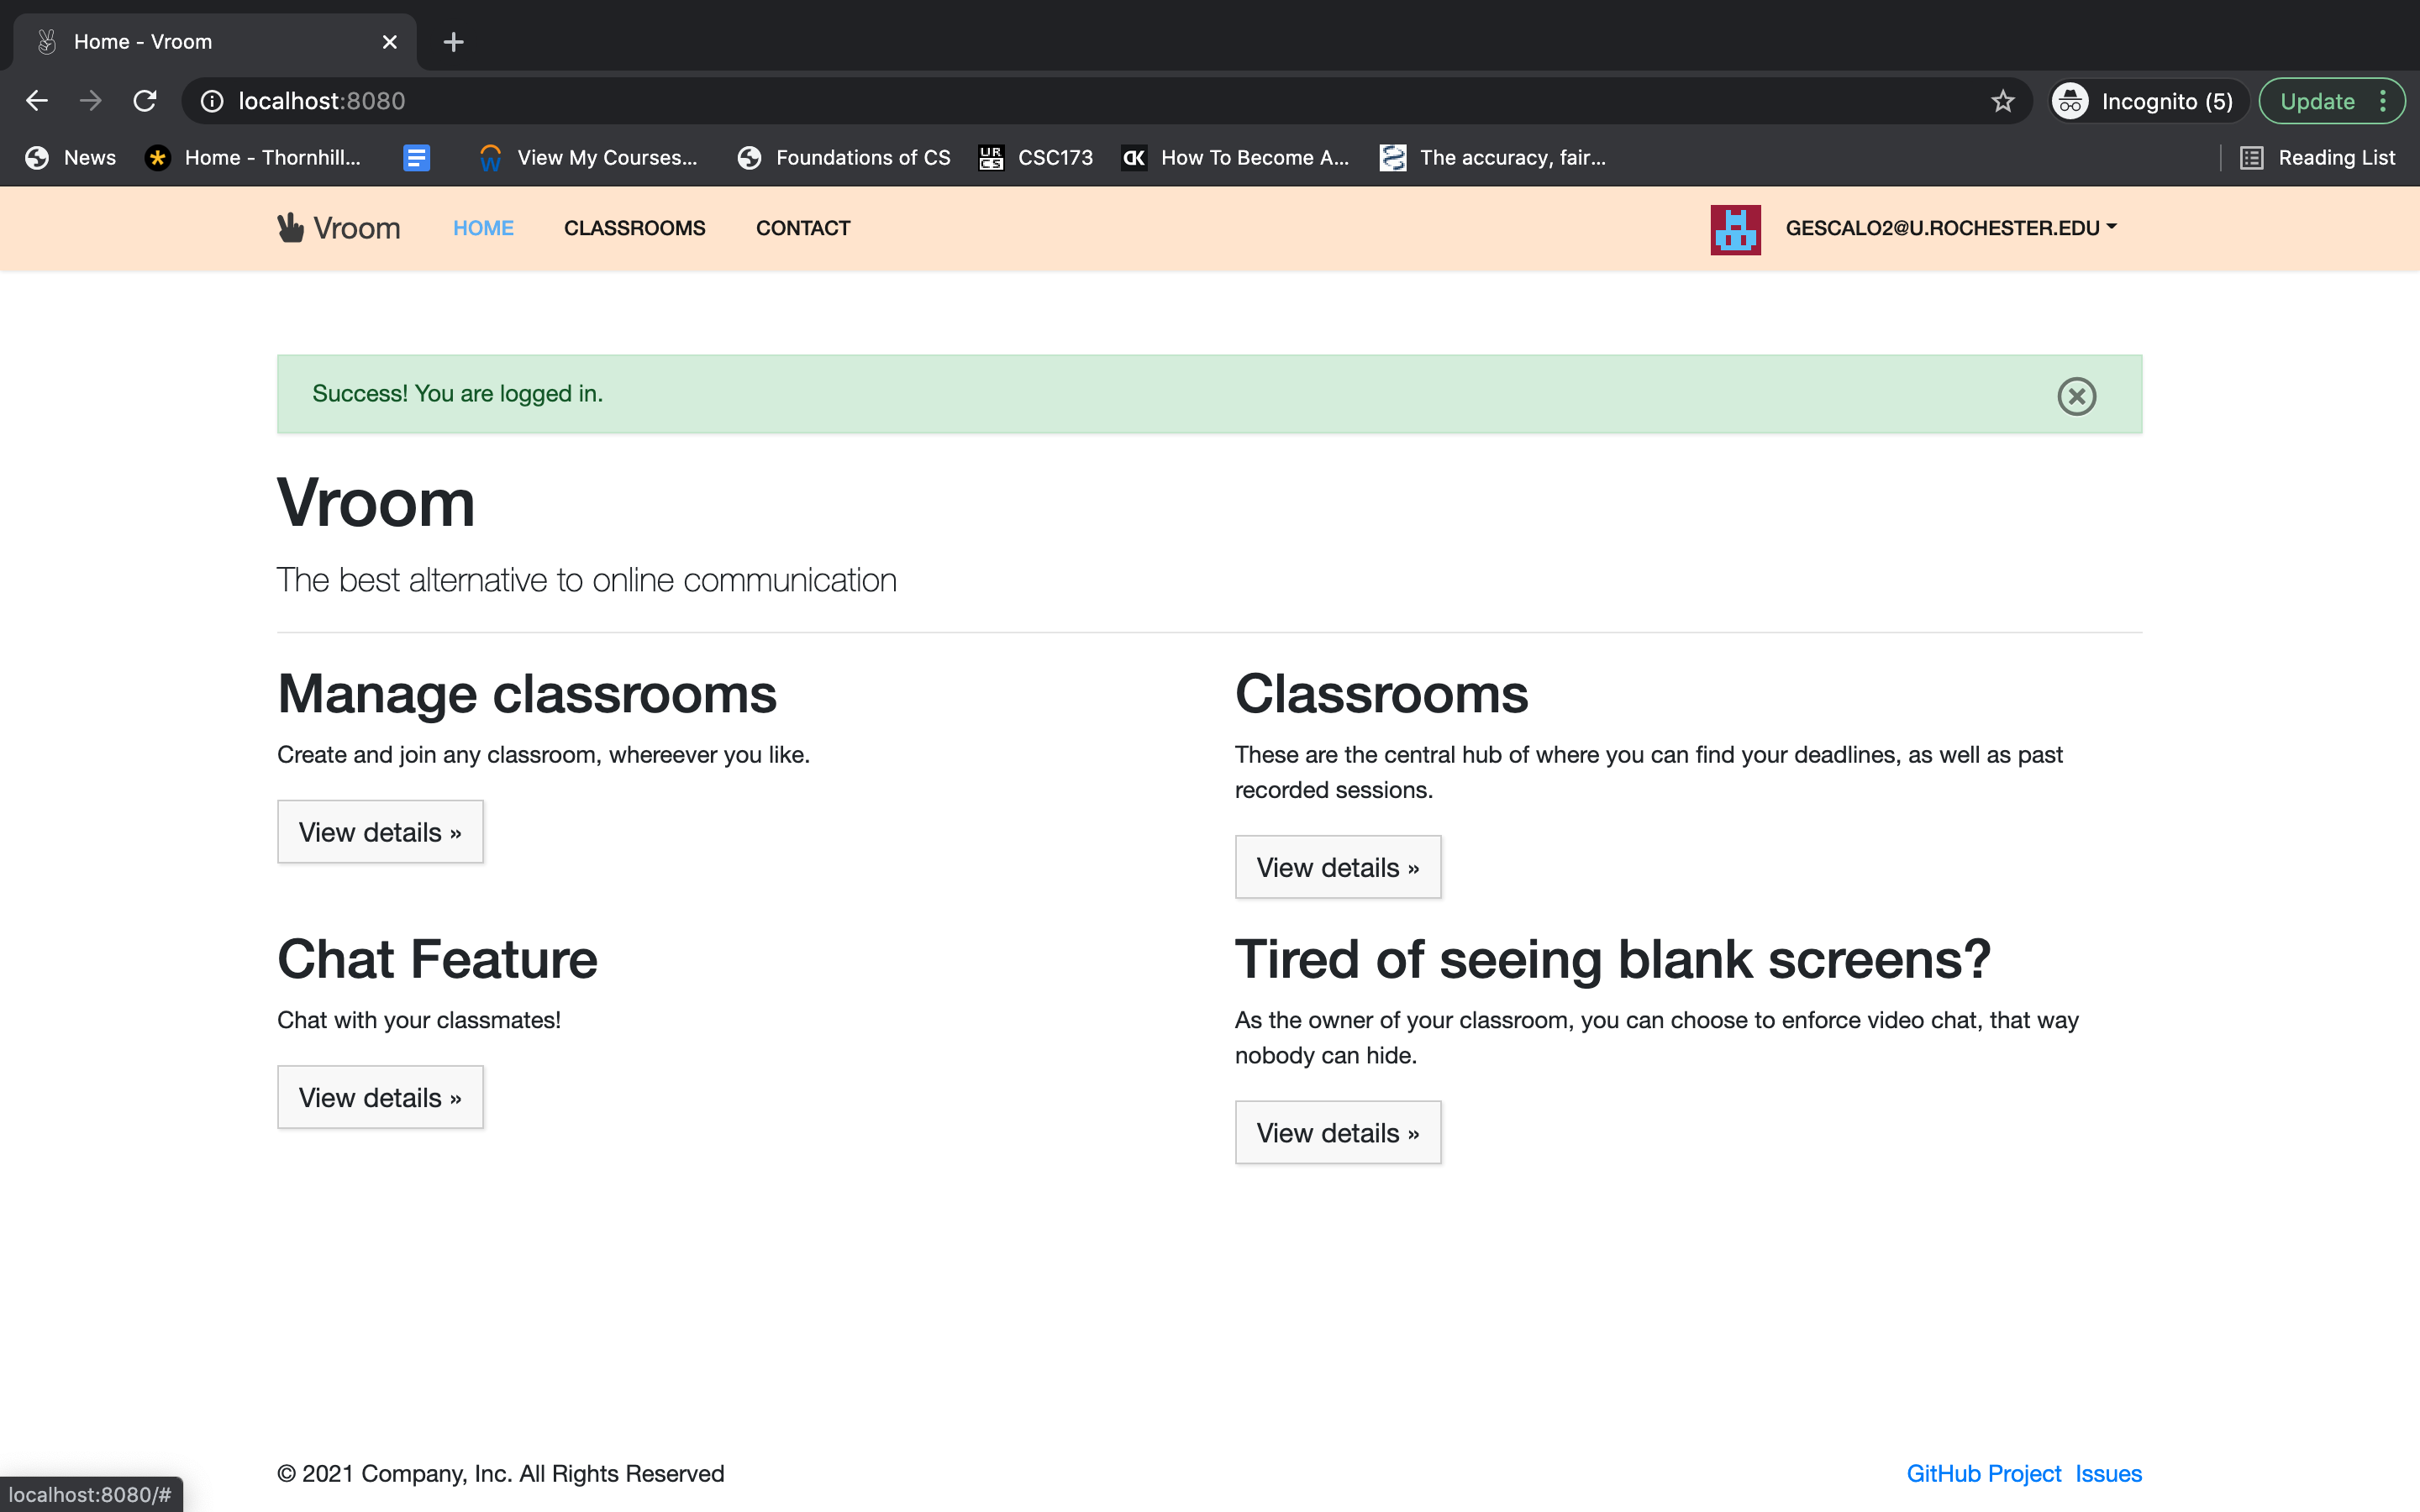Viewport: 2420px width, 1512px height.
Task: Select the HOME navigation item
Action: [483, 228]
